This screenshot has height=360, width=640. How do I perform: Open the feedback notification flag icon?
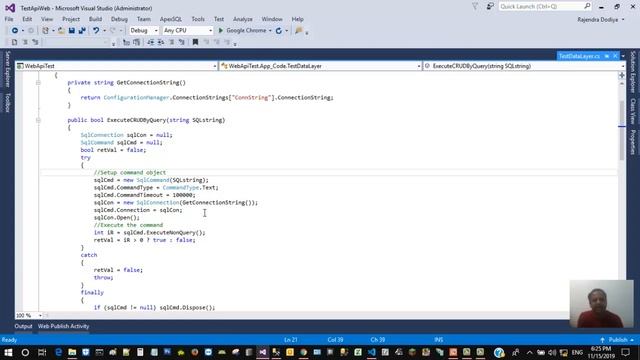(x=490, y=7)
